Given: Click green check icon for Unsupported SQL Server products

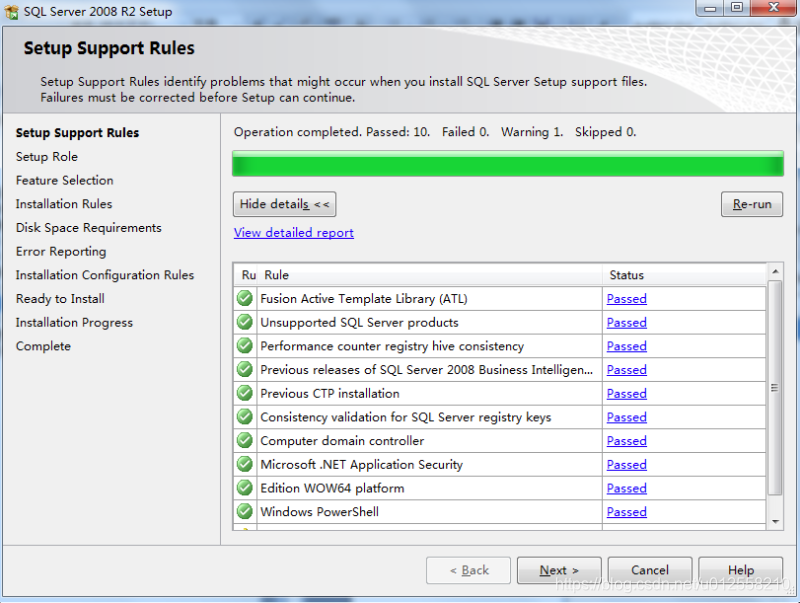Looking at the screenshot, I should 245,322.
